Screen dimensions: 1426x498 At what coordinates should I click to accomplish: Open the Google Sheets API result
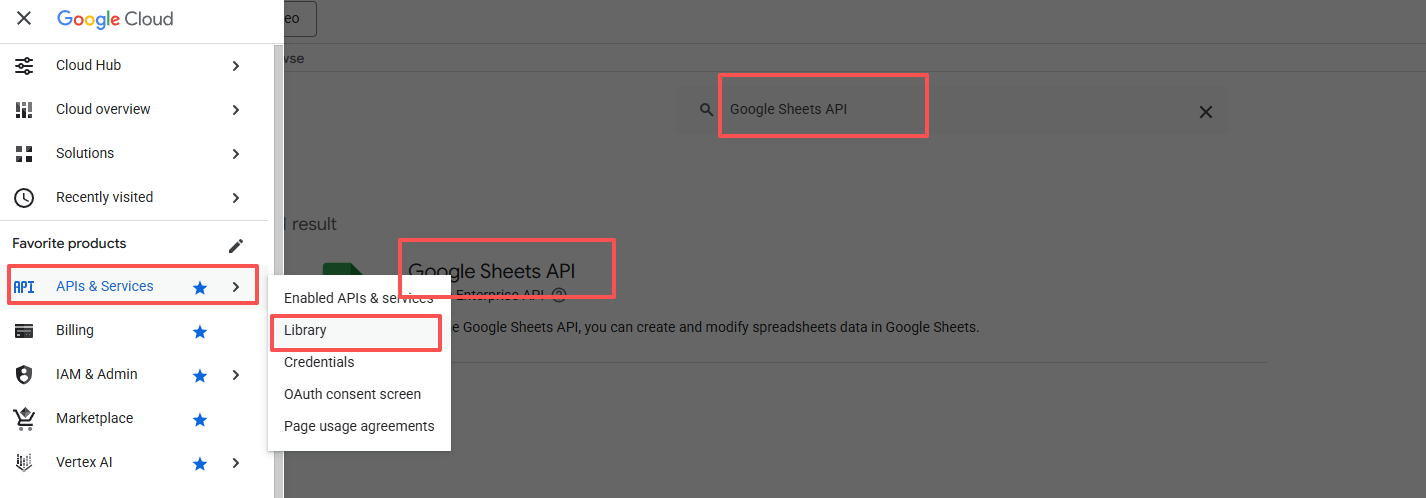tap(492, 271)
